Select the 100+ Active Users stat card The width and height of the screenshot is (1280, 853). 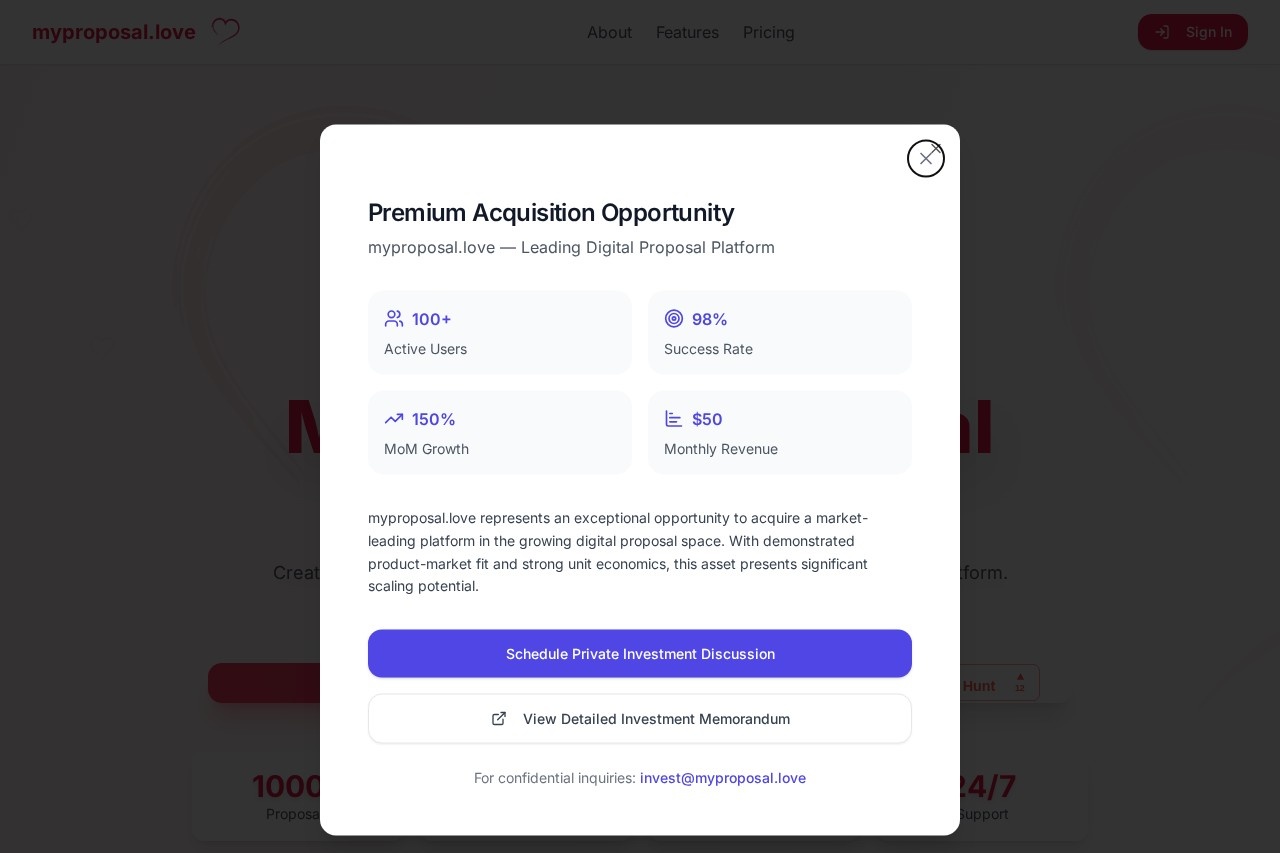coord(500,333)
